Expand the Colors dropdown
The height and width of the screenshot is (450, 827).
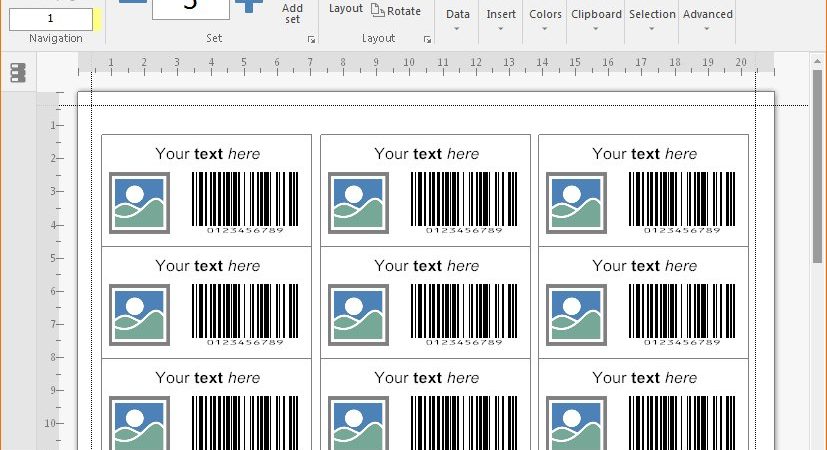[x=545, y=20]
